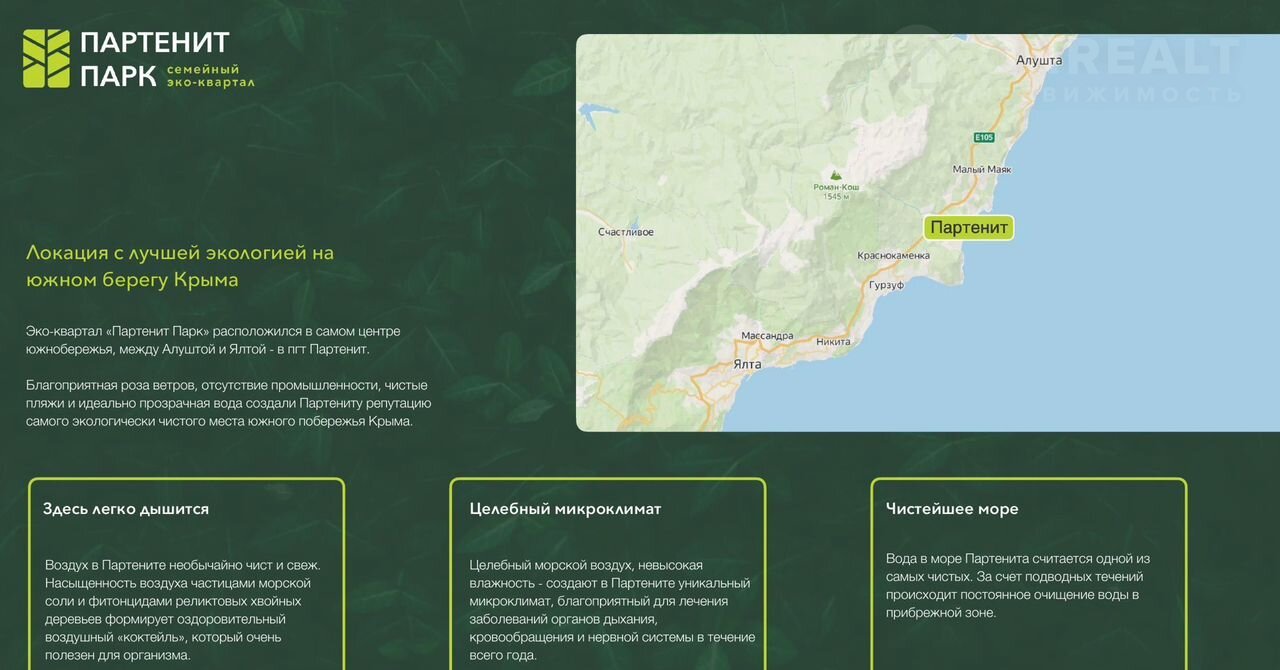This screenshot has width=1280, height=670.
Task: Click the E105 road badge on map
Action: pos(984,137)
